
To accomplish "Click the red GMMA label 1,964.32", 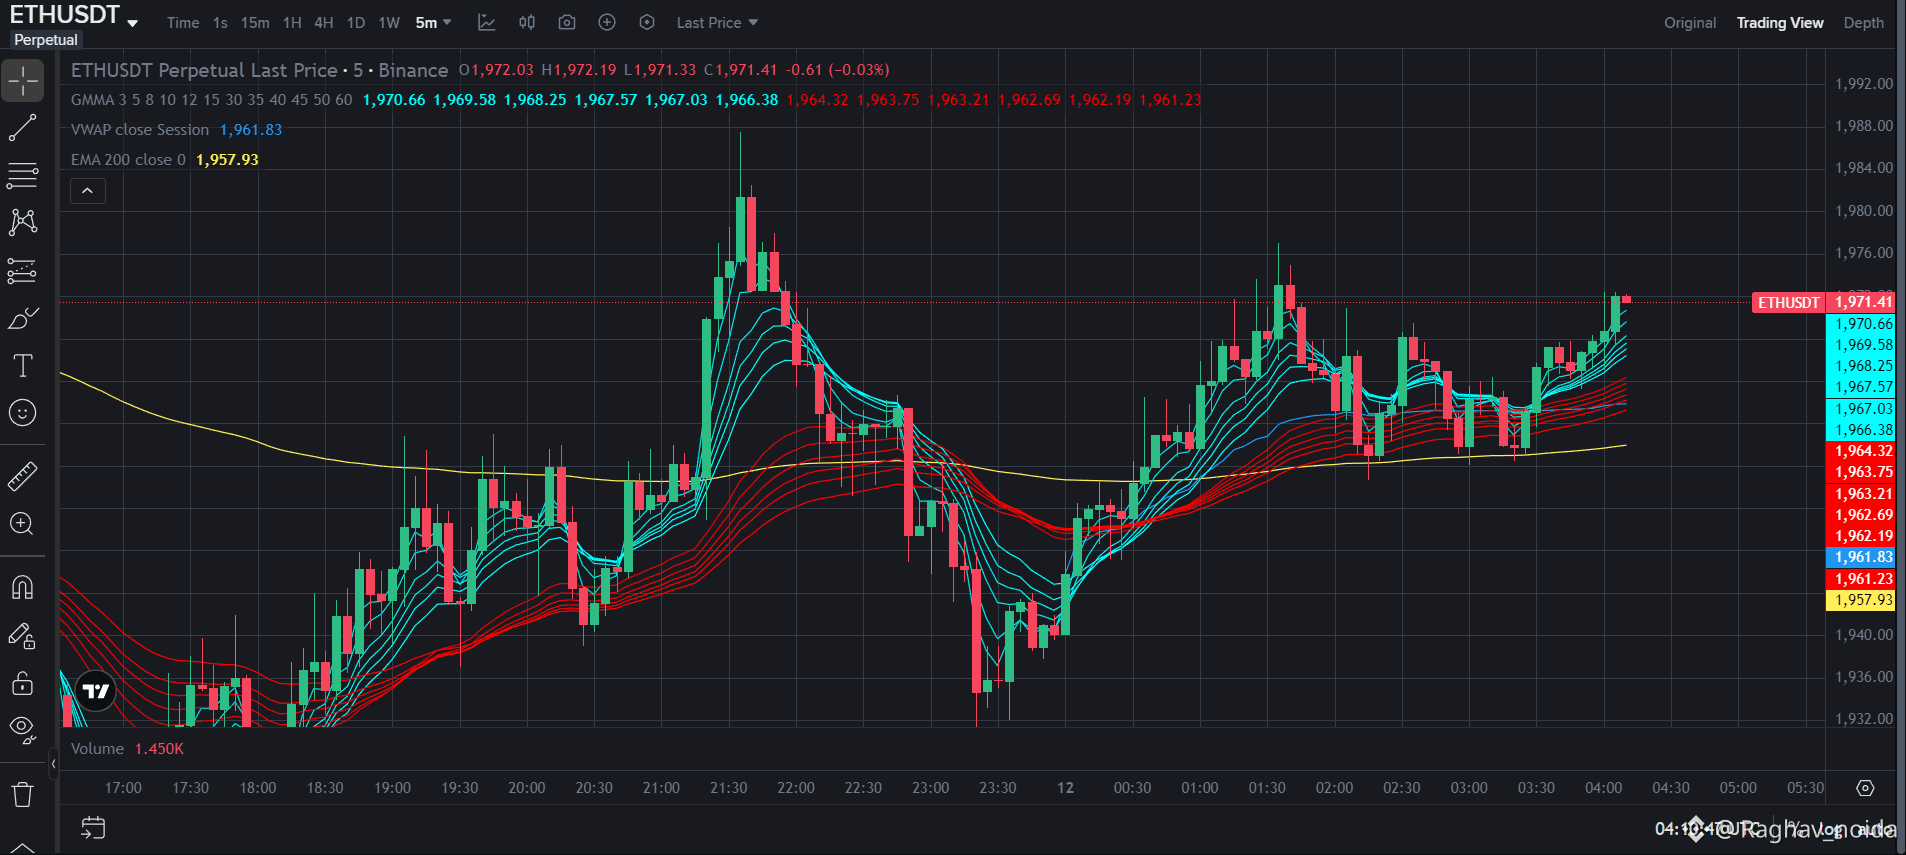I will click(1861, 451).
